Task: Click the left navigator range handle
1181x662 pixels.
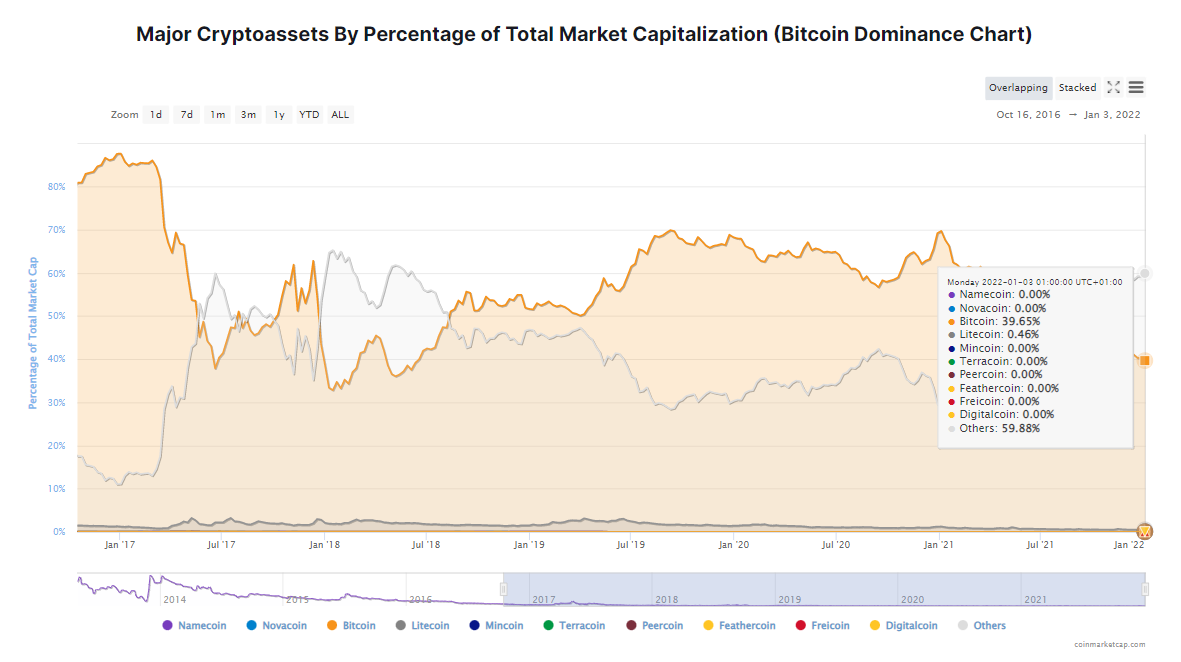Action: click(504, 589)
